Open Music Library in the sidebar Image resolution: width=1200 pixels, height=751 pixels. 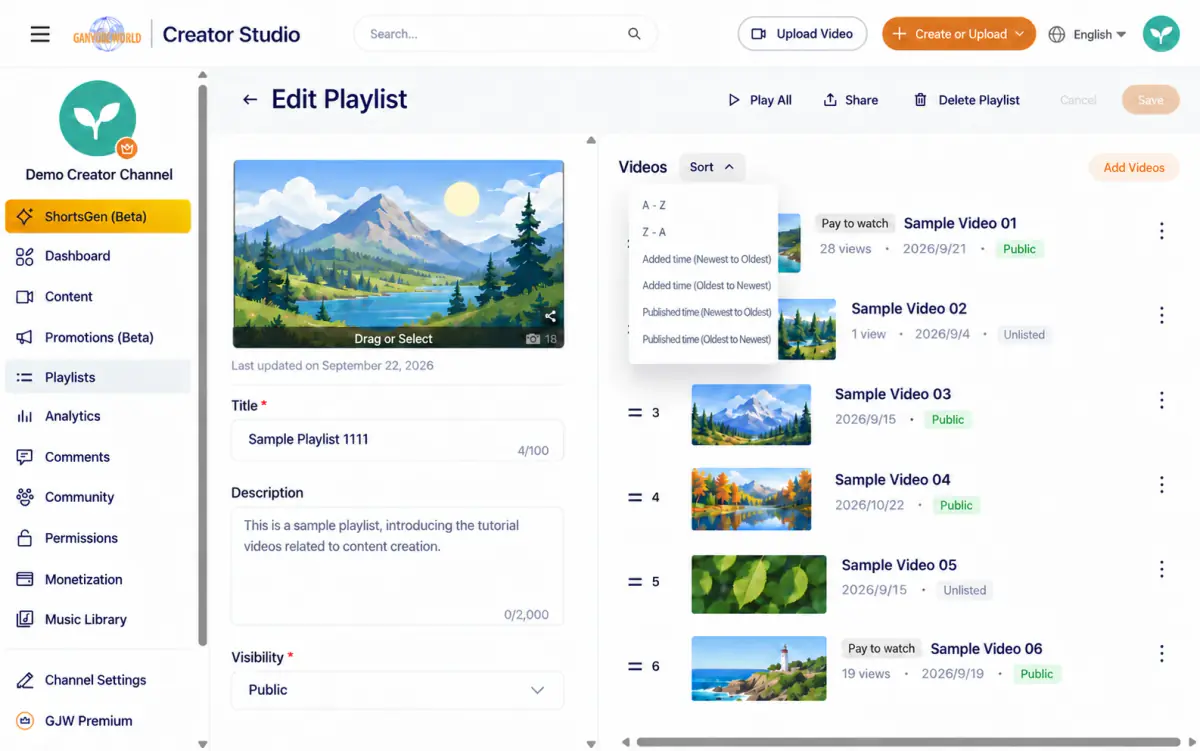[x=98, y=619]
